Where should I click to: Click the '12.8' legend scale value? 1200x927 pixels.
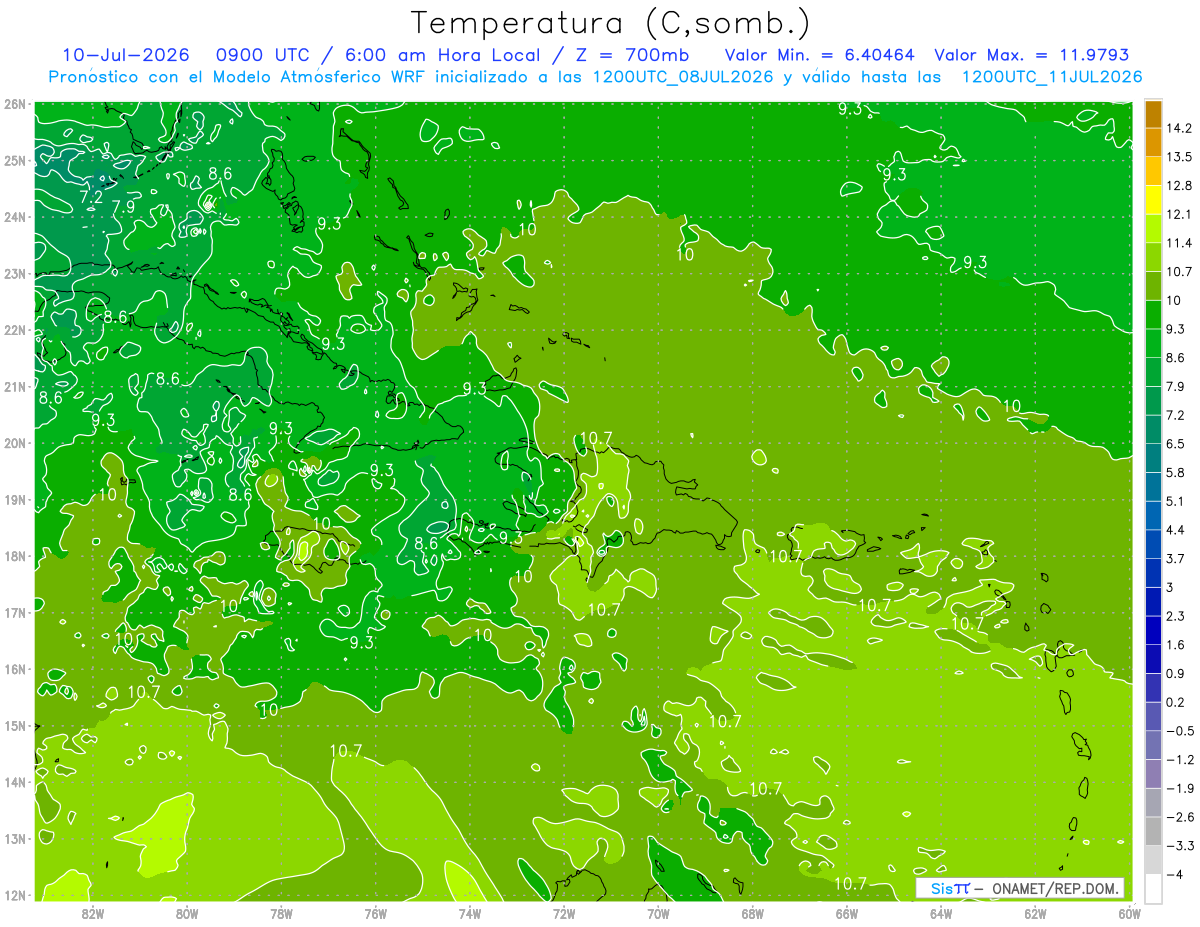pyautogui.click(x=1178, y=186)
